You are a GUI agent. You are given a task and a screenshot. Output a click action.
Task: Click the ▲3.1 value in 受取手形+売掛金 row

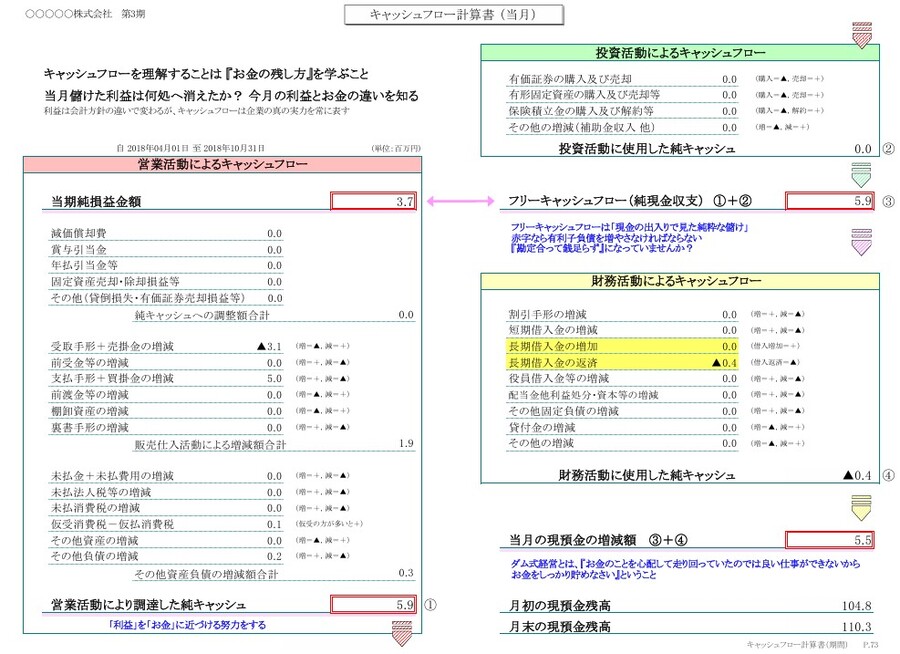click(x=269, y=346)
